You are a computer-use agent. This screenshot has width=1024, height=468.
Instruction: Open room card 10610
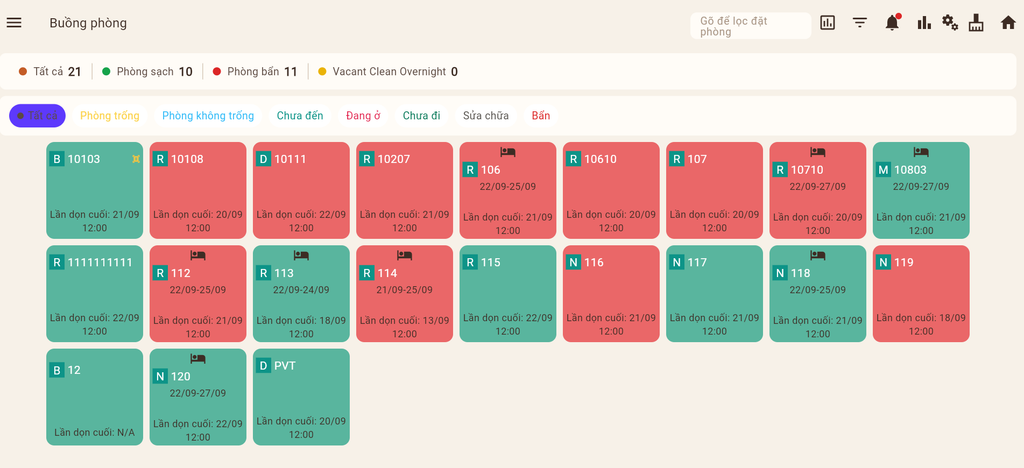pyautogui.click(x=611, y=190)
